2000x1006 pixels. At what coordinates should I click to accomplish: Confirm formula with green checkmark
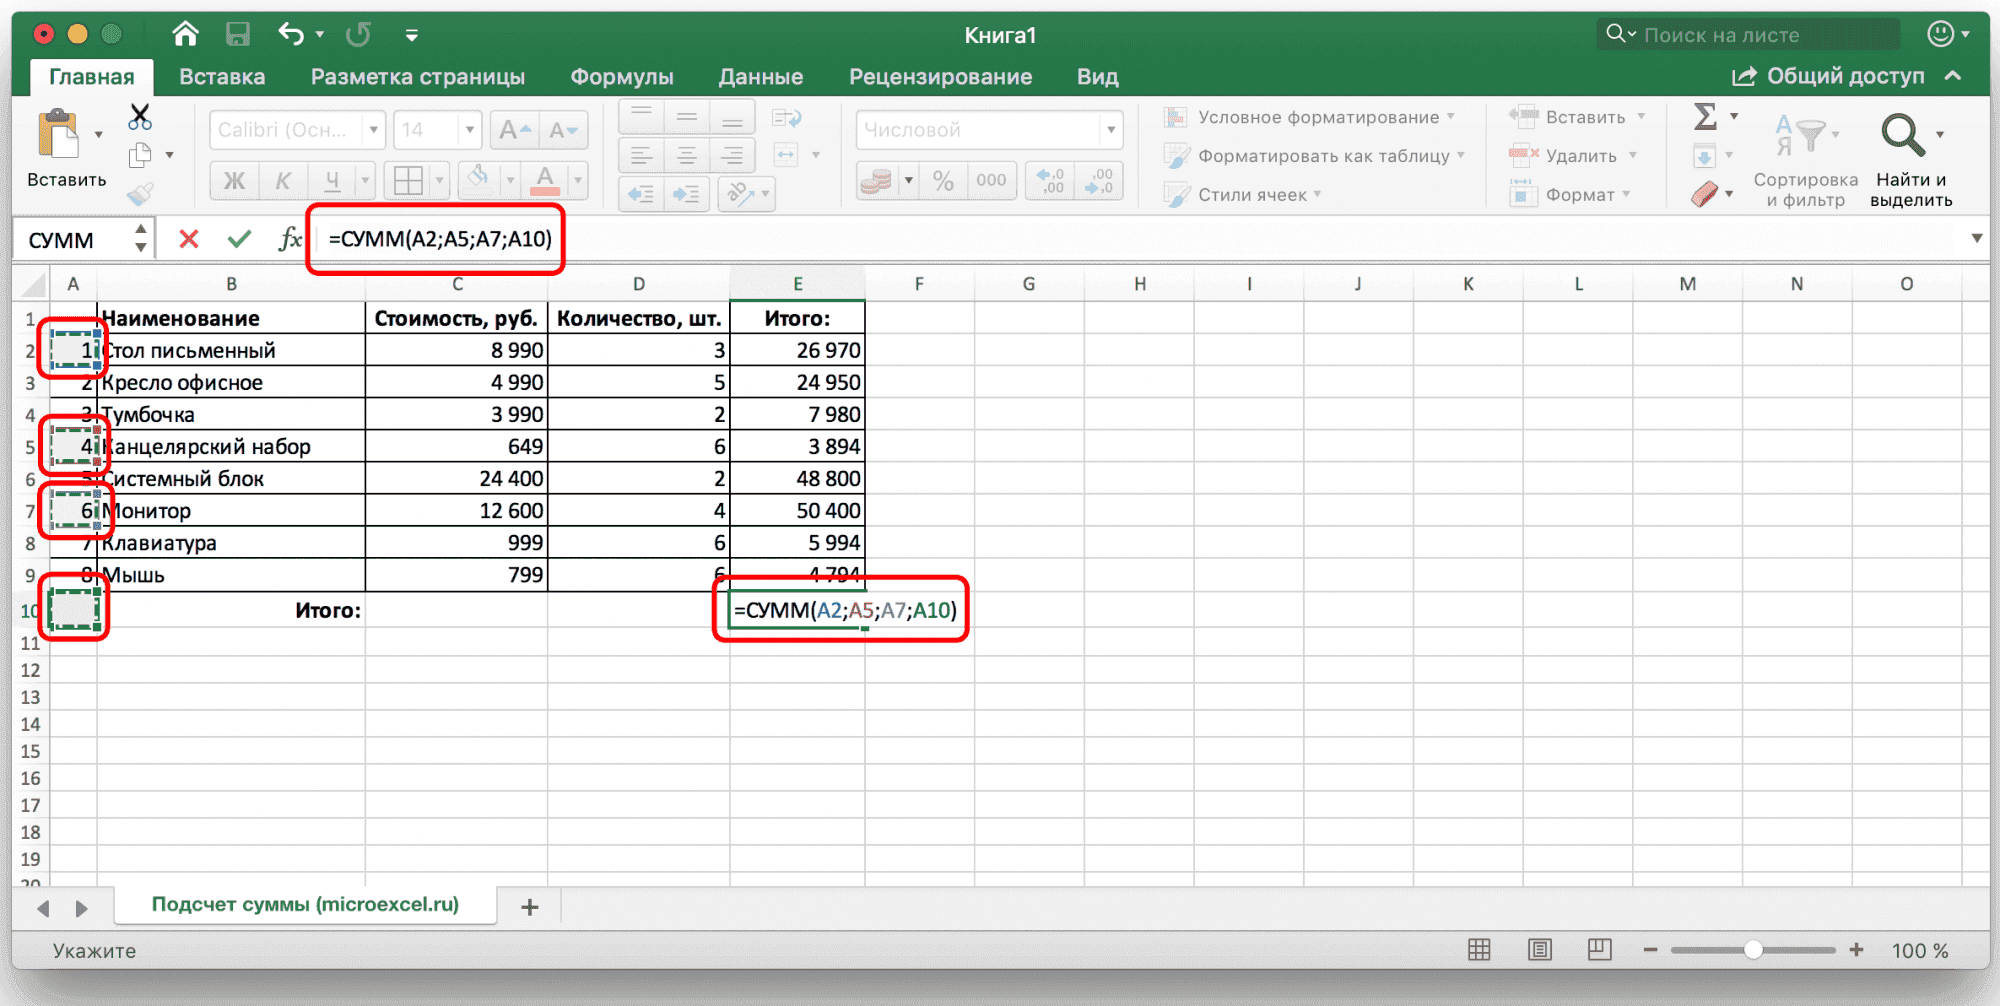click(239, 239)
